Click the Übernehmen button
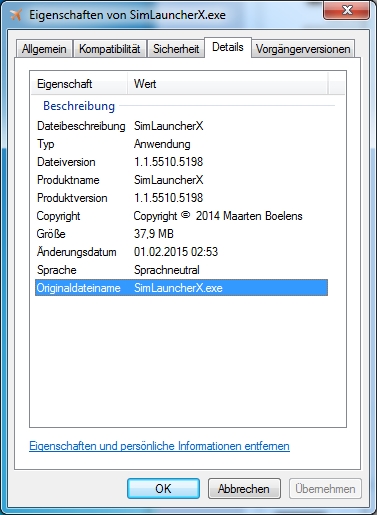The width and height of the screenshot is (377, 515). (325, 489)
